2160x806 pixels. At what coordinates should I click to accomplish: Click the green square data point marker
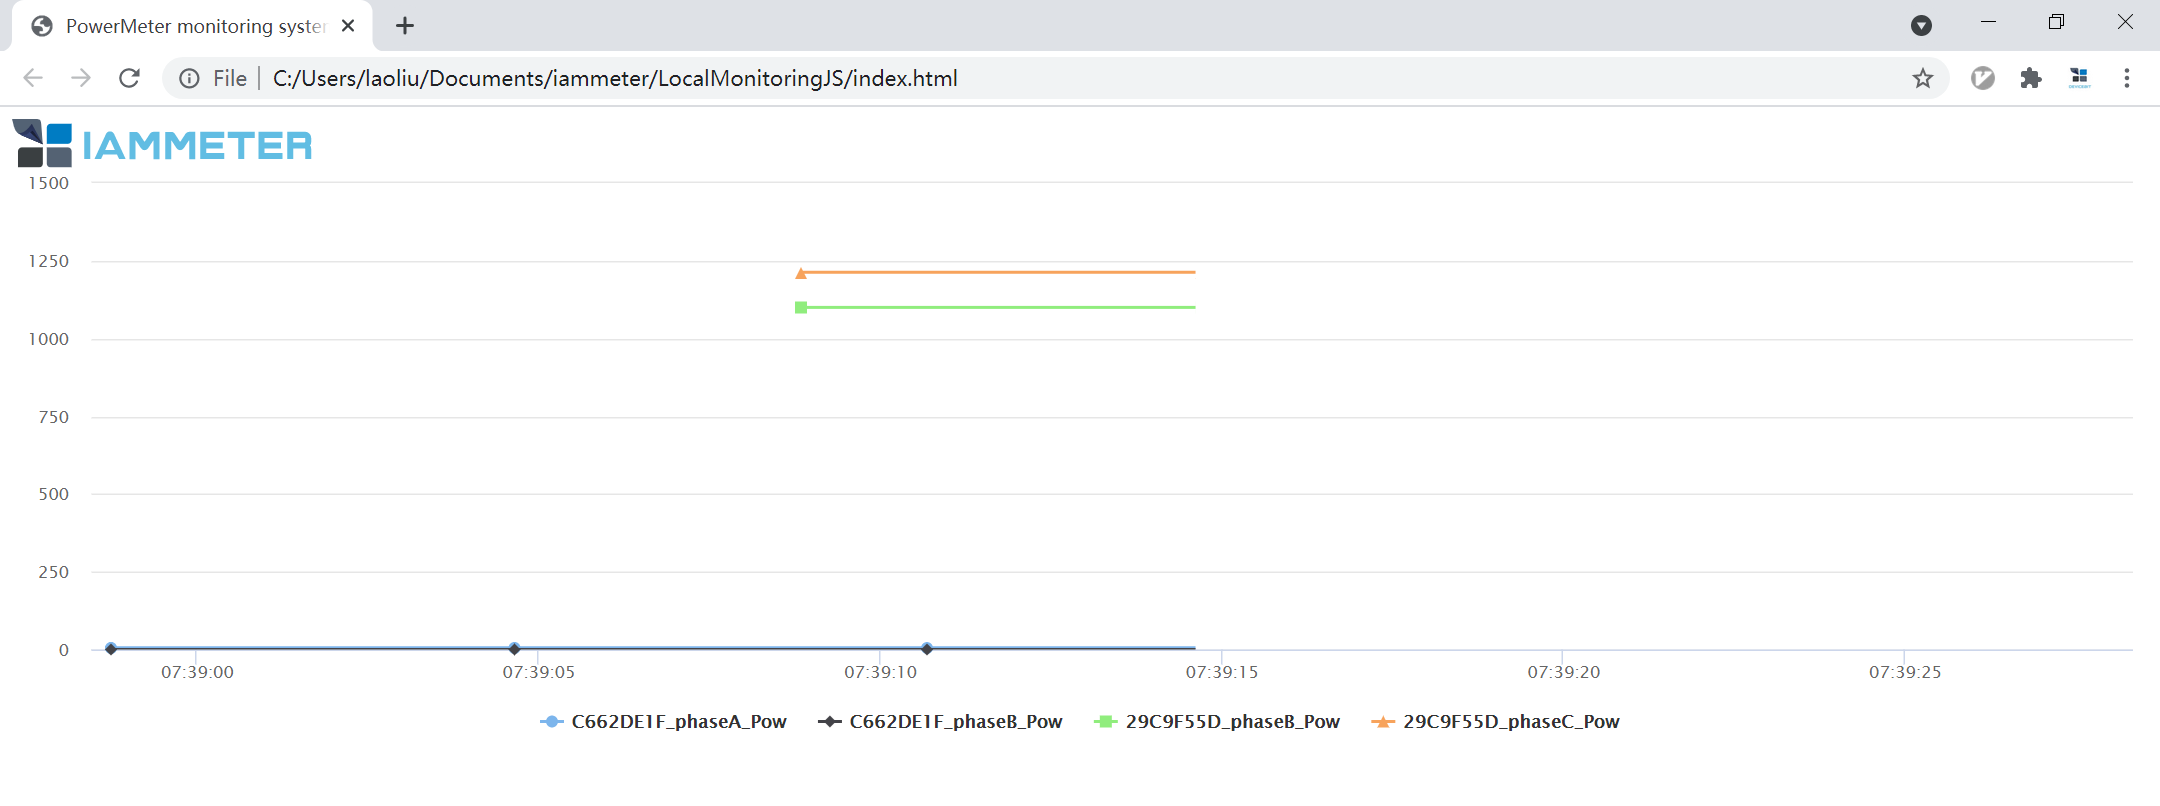coord(801,308)
